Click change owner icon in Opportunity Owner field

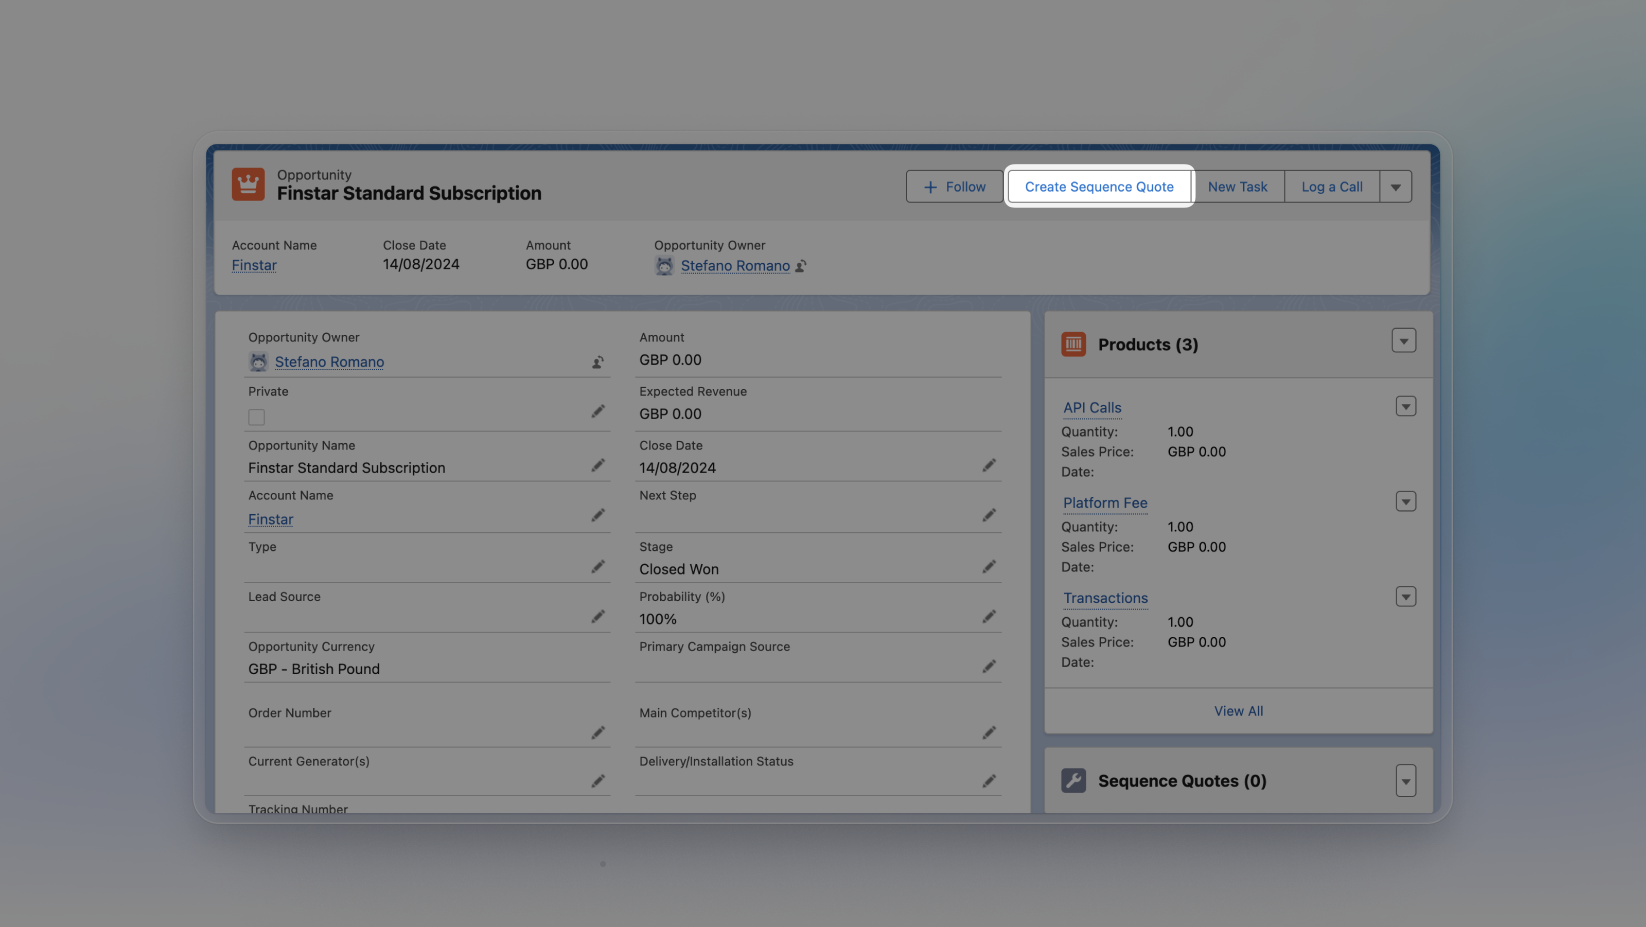tap(598, 362)
